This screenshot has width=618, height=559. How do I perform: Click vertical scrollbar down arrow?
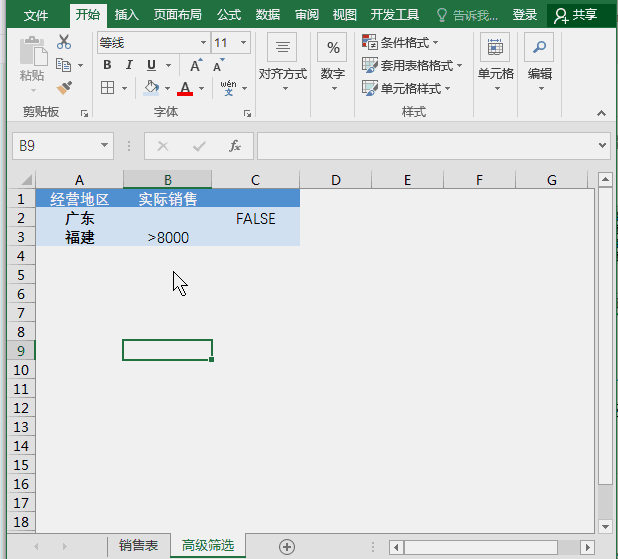(605, 526)
